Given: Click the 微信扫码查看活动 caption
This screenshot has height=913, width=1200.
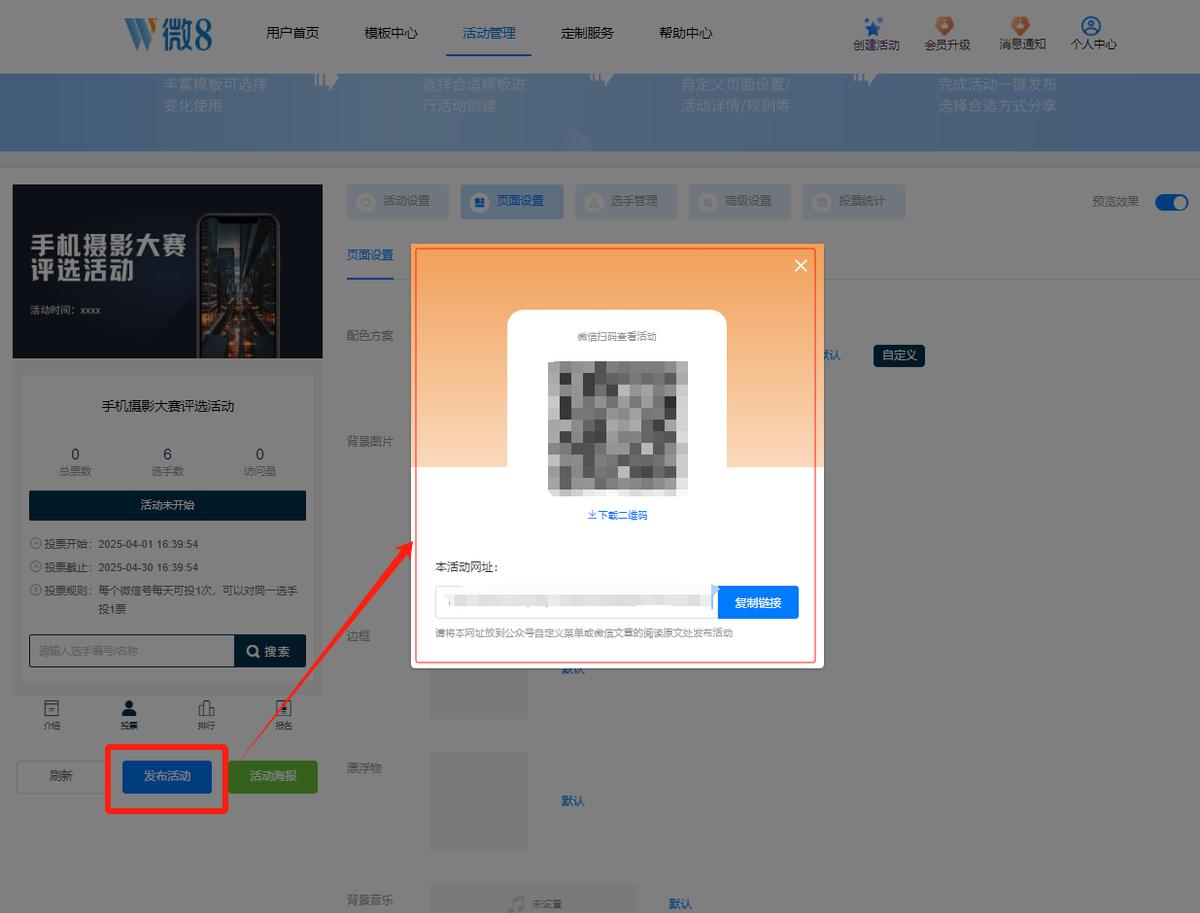Looking at the screenshot, I should click(617, 337).
